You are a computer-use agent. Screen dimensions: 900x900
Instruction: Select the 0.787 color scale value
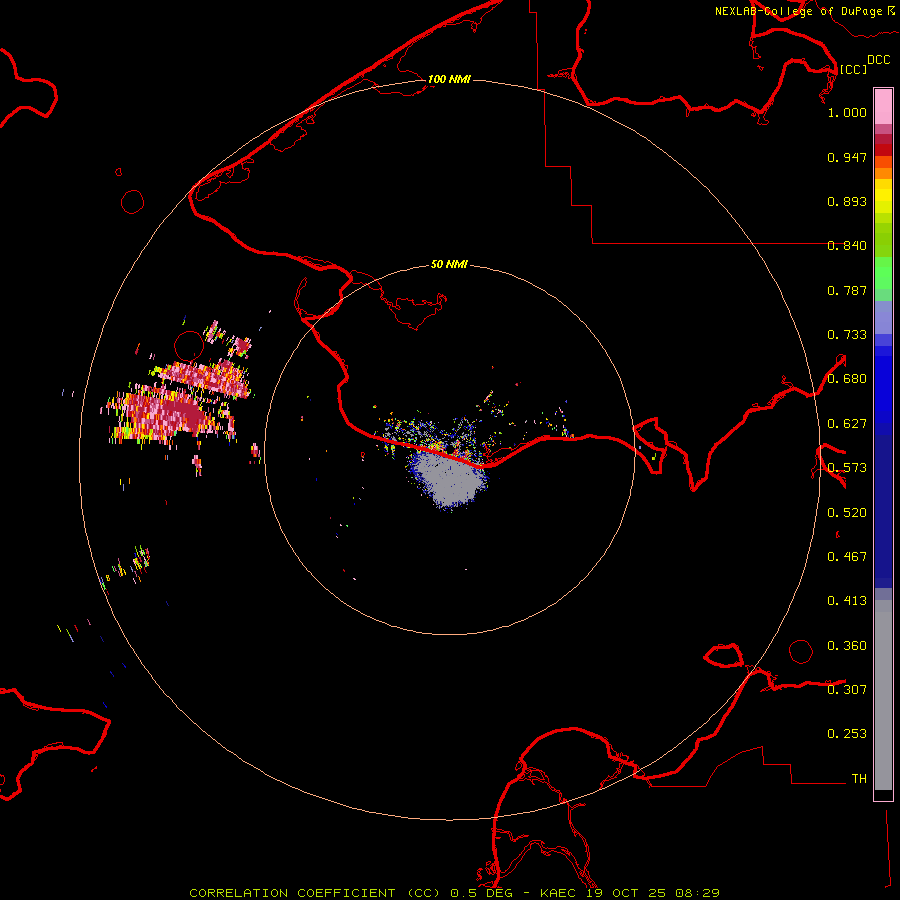[x=847, y=290]
